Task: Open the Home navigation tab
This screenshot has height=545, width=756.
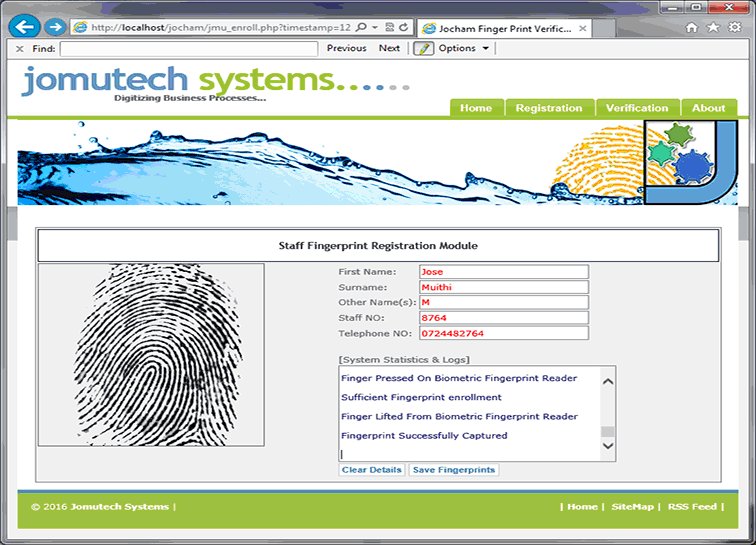Action: pos(476,108)
